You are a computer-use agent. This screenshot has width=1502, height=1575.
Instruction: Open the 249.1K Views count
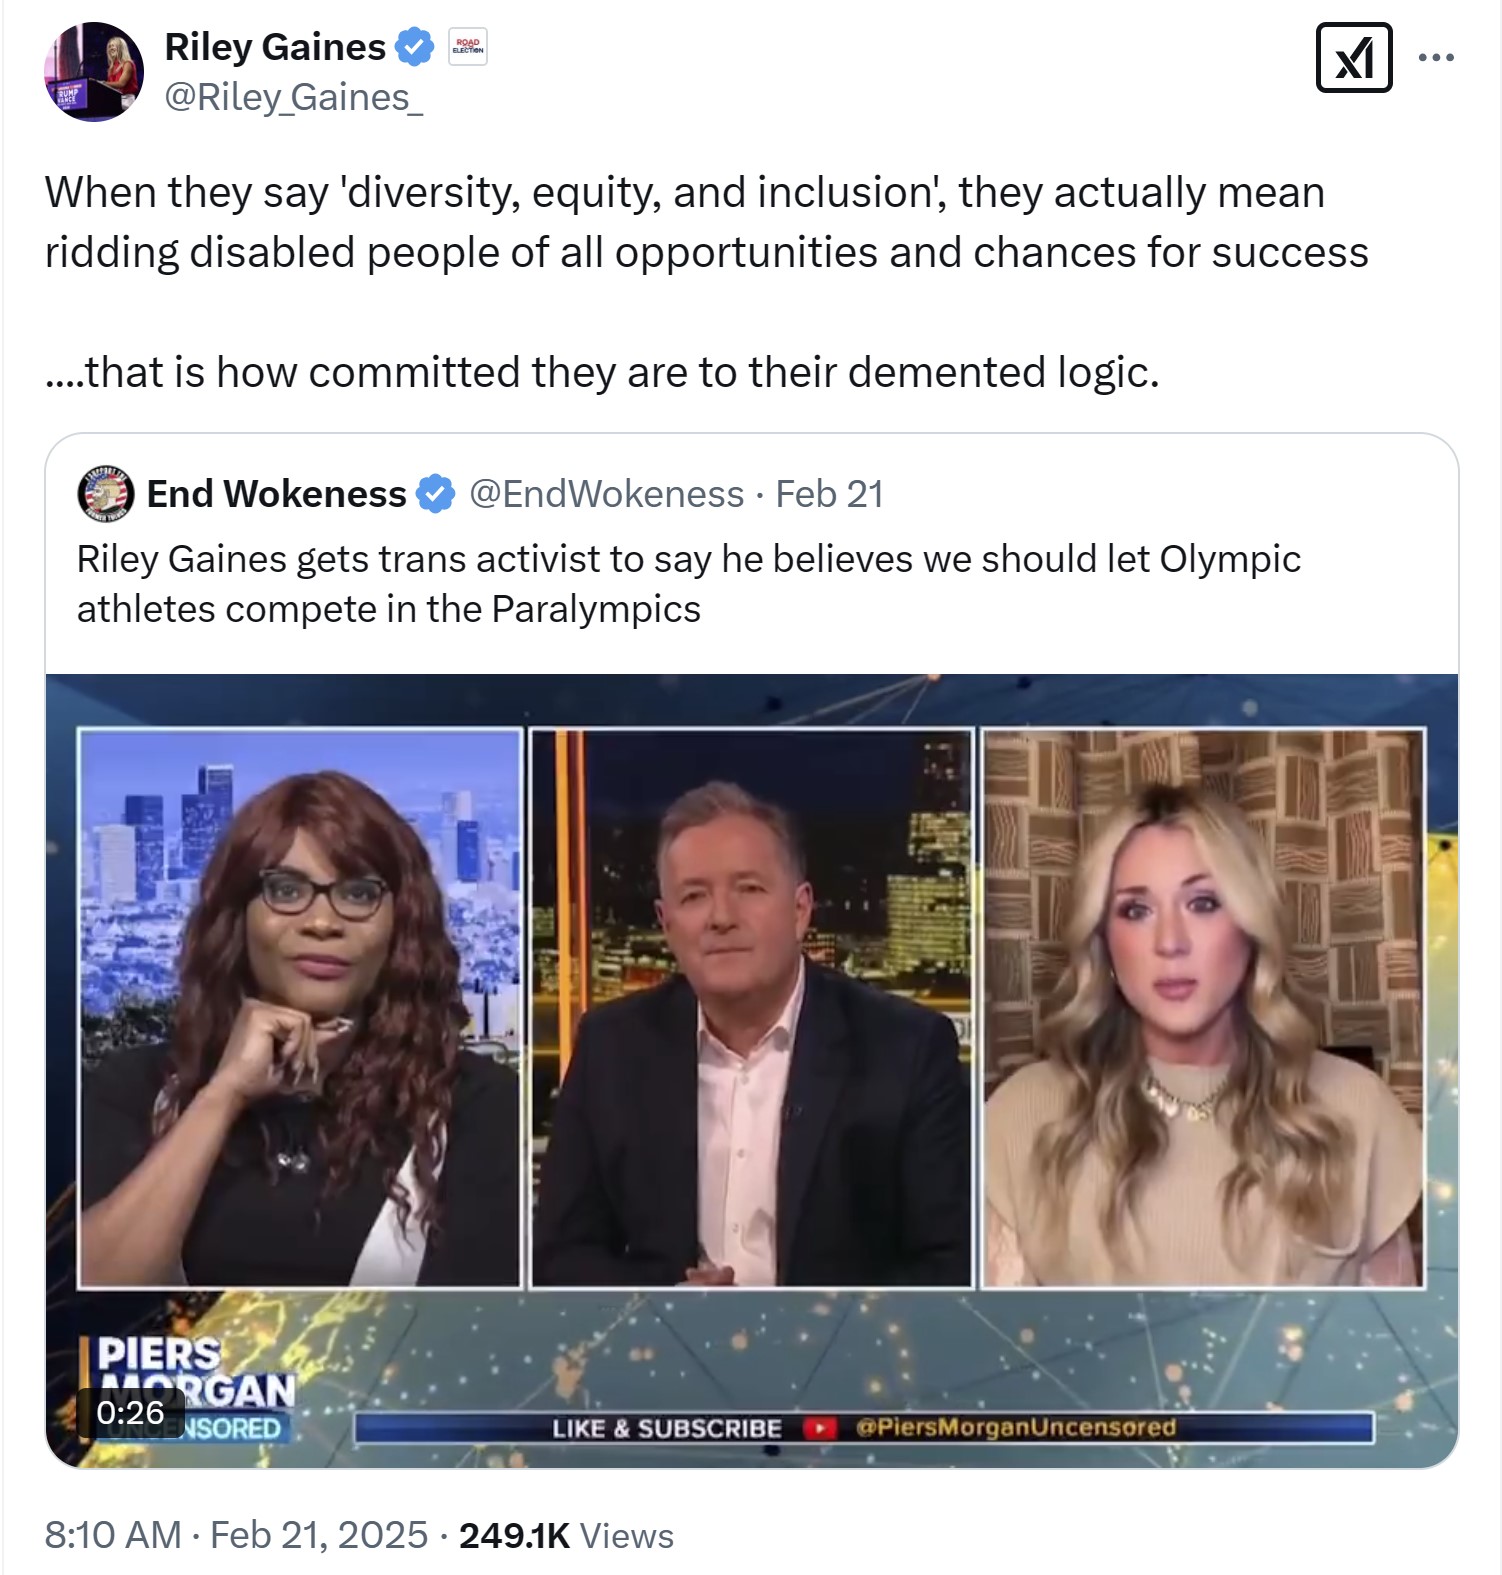566,1535
